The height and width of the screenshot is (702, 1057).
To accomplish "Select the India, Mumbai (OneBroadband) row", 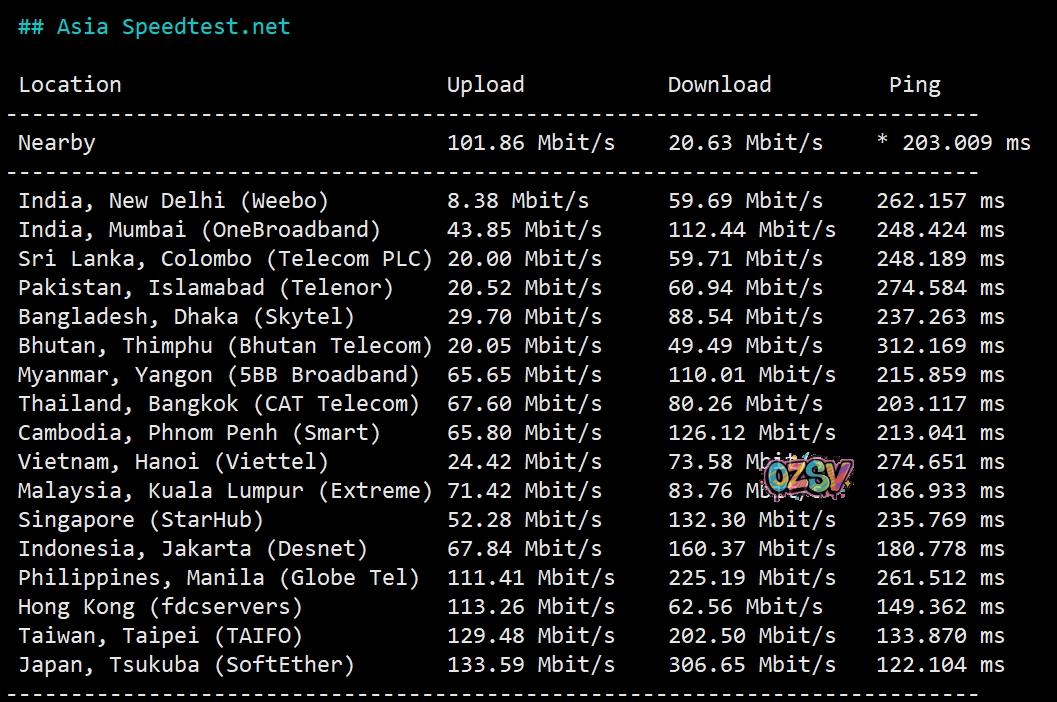I will 199,230.
